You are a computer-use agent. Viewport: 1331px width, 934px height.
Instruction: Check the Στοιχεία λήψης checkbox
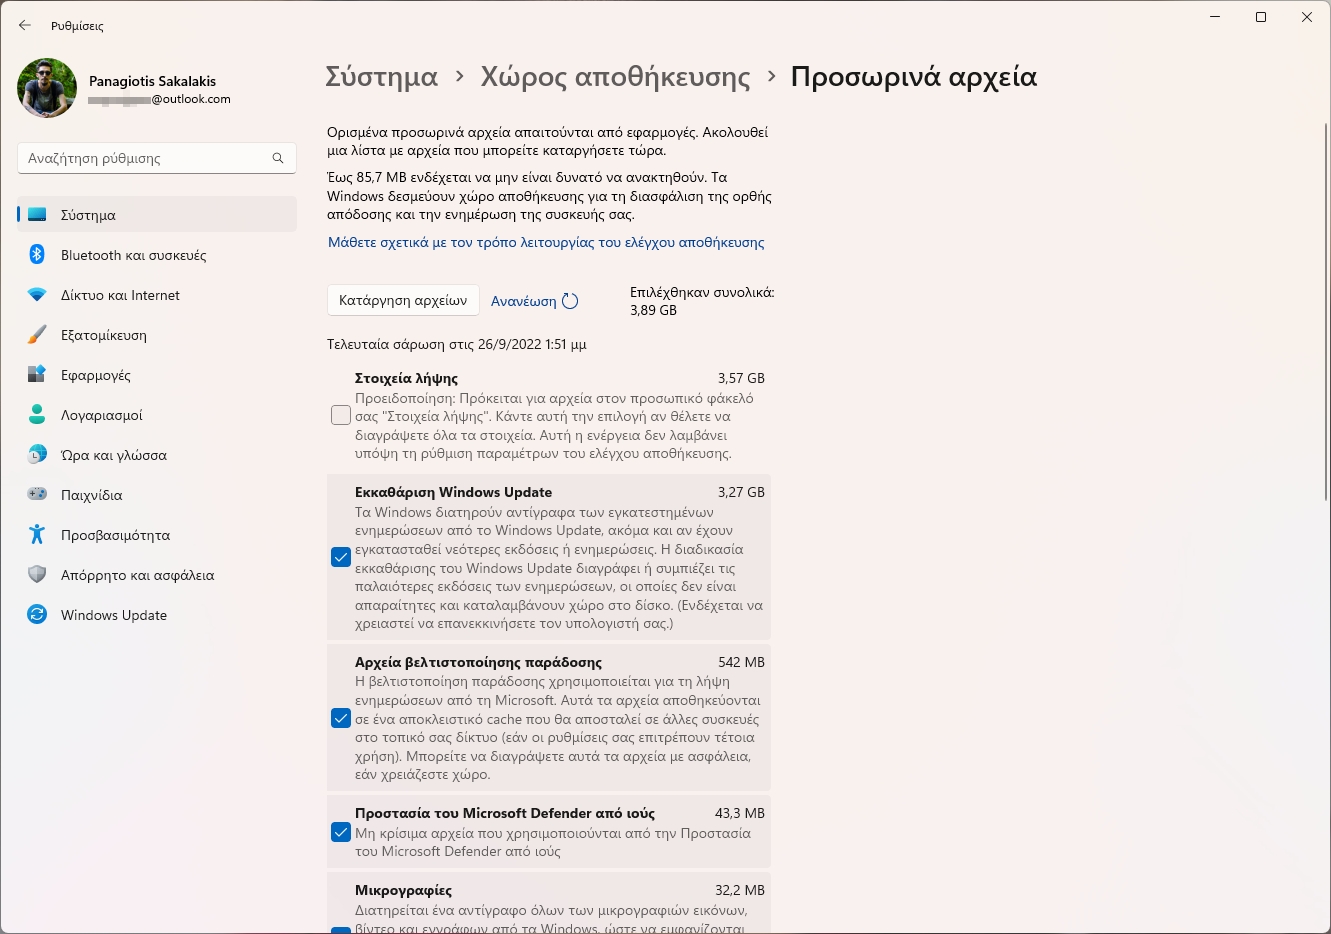[x=340, y=414]
